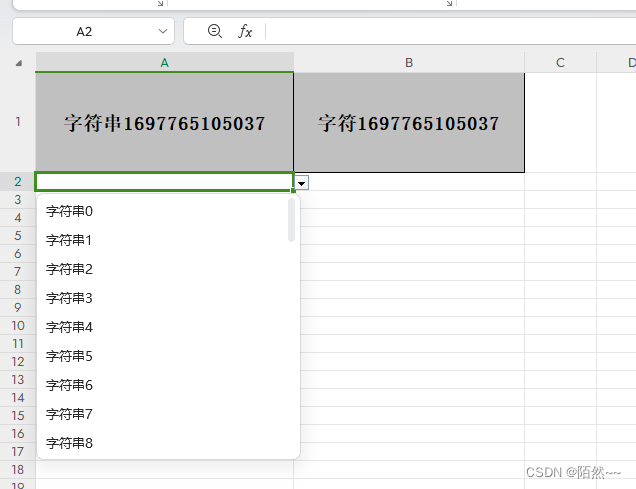The image size is (636, 489).
Task: Open the insert function fx icon
Action: pyautogui.click(x=245, y=31)
